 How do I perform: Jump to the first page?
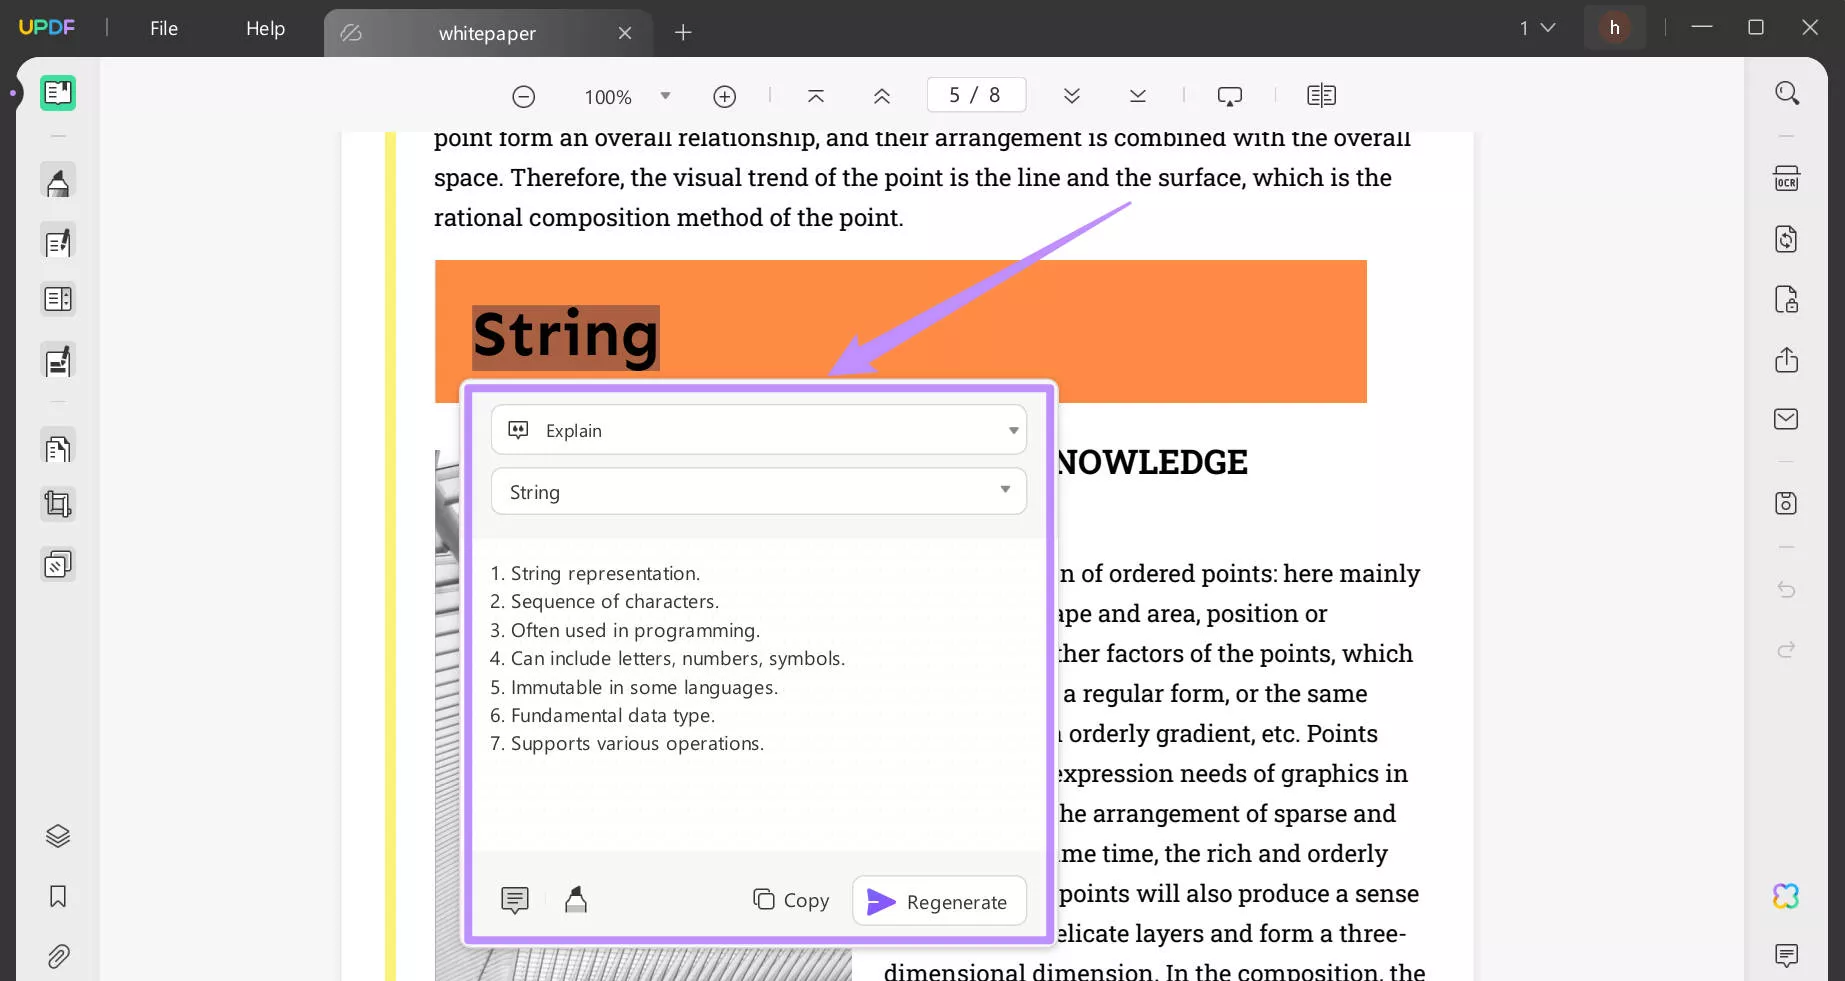coord(816,96)
